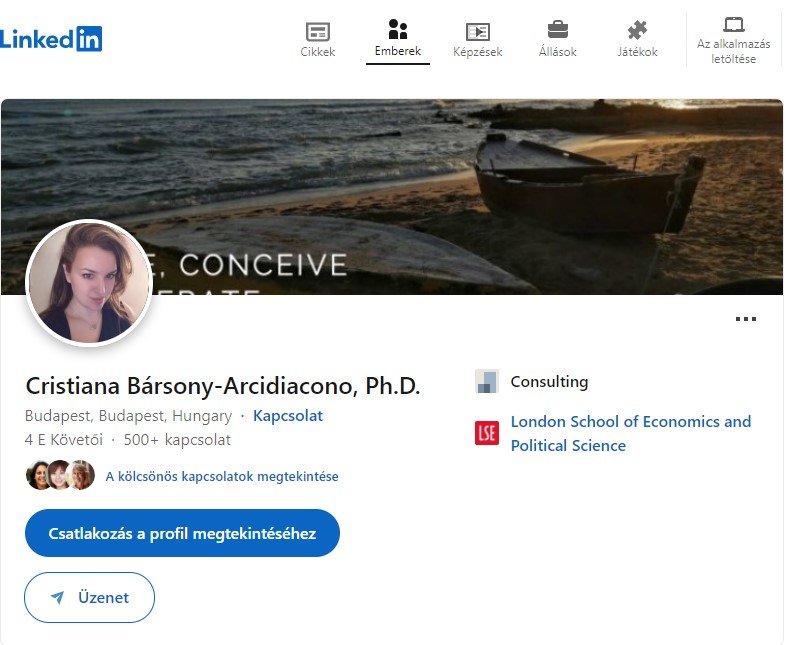View the round profile photo

[x=89, y=282]
